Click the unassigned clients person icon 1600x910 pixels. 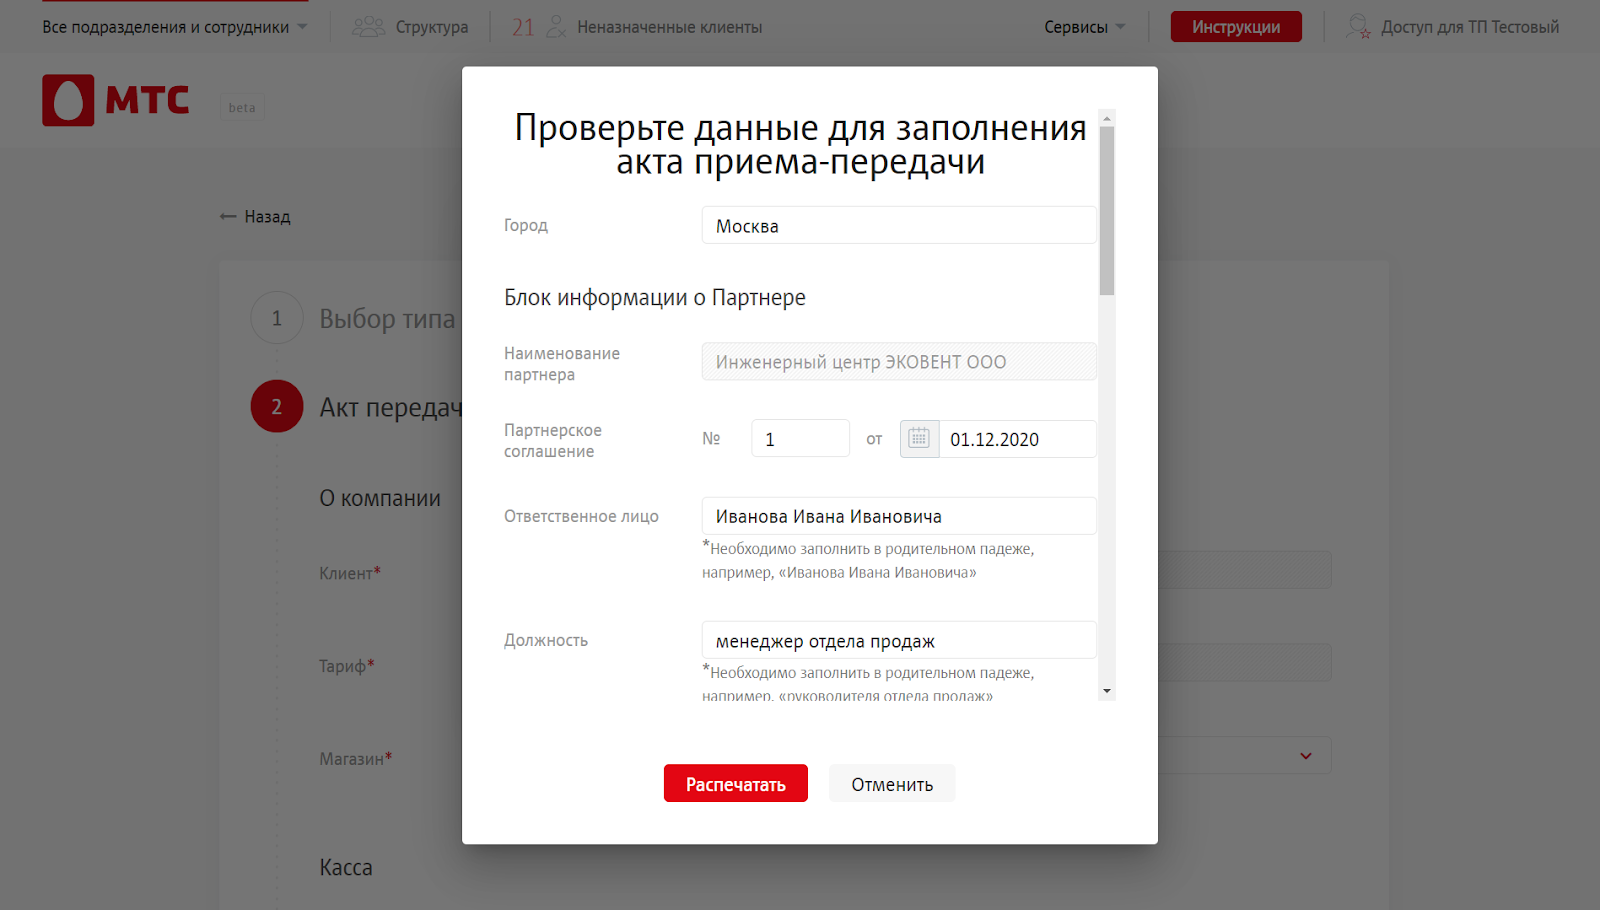point(556,27)
